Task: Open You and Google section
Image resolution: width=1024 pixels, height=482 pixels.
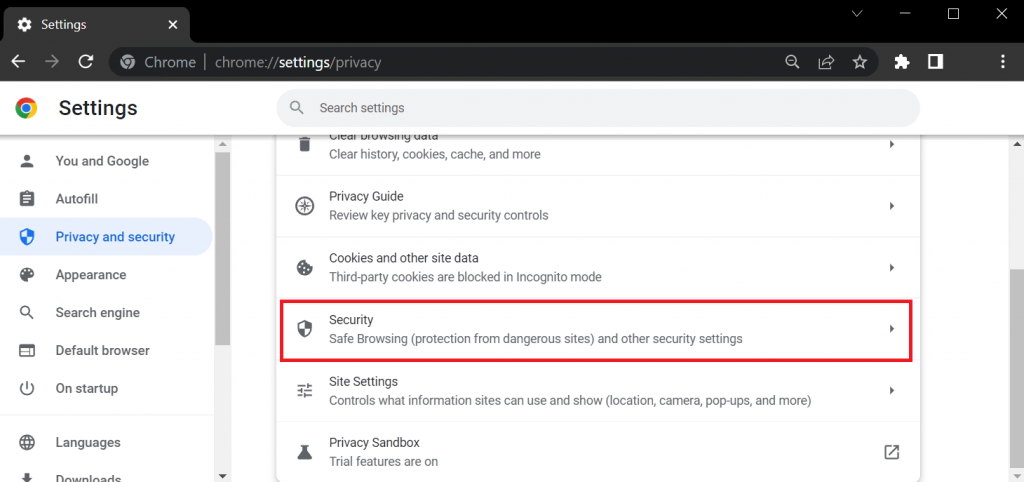Action: [x=101, y=161]
